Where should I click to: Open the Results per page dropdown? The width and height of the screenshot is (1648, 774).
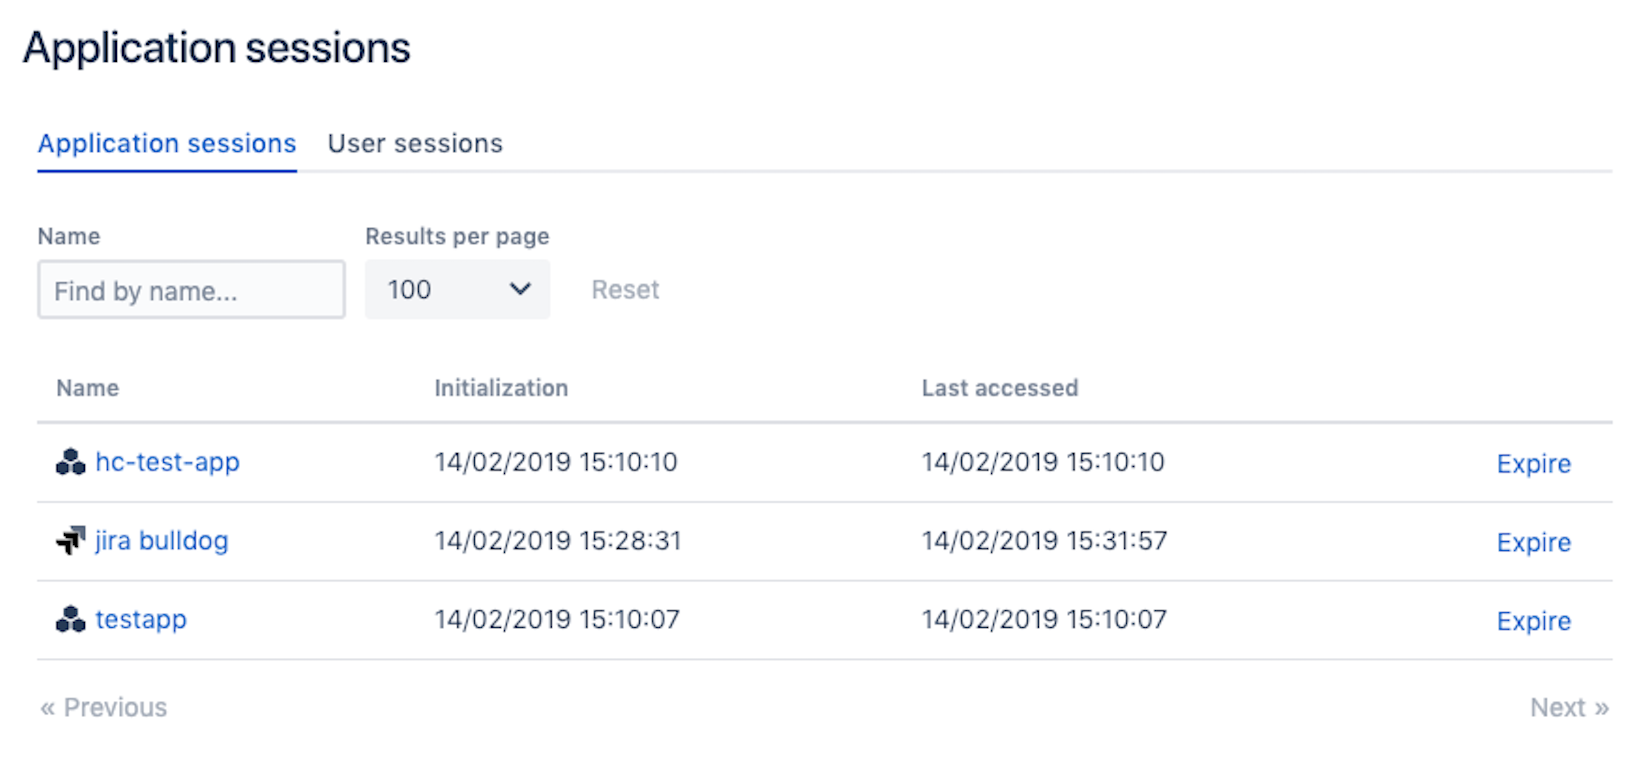456,290
